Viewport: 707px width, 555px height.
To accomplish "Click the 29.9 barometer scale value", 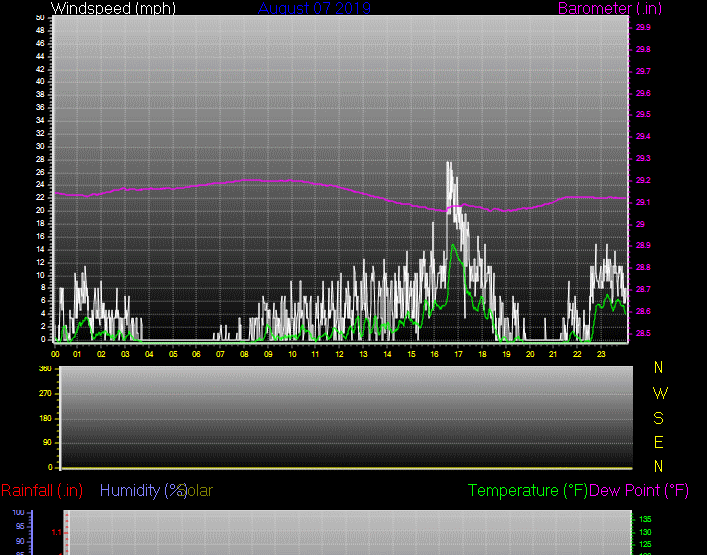I will [643, 28].
